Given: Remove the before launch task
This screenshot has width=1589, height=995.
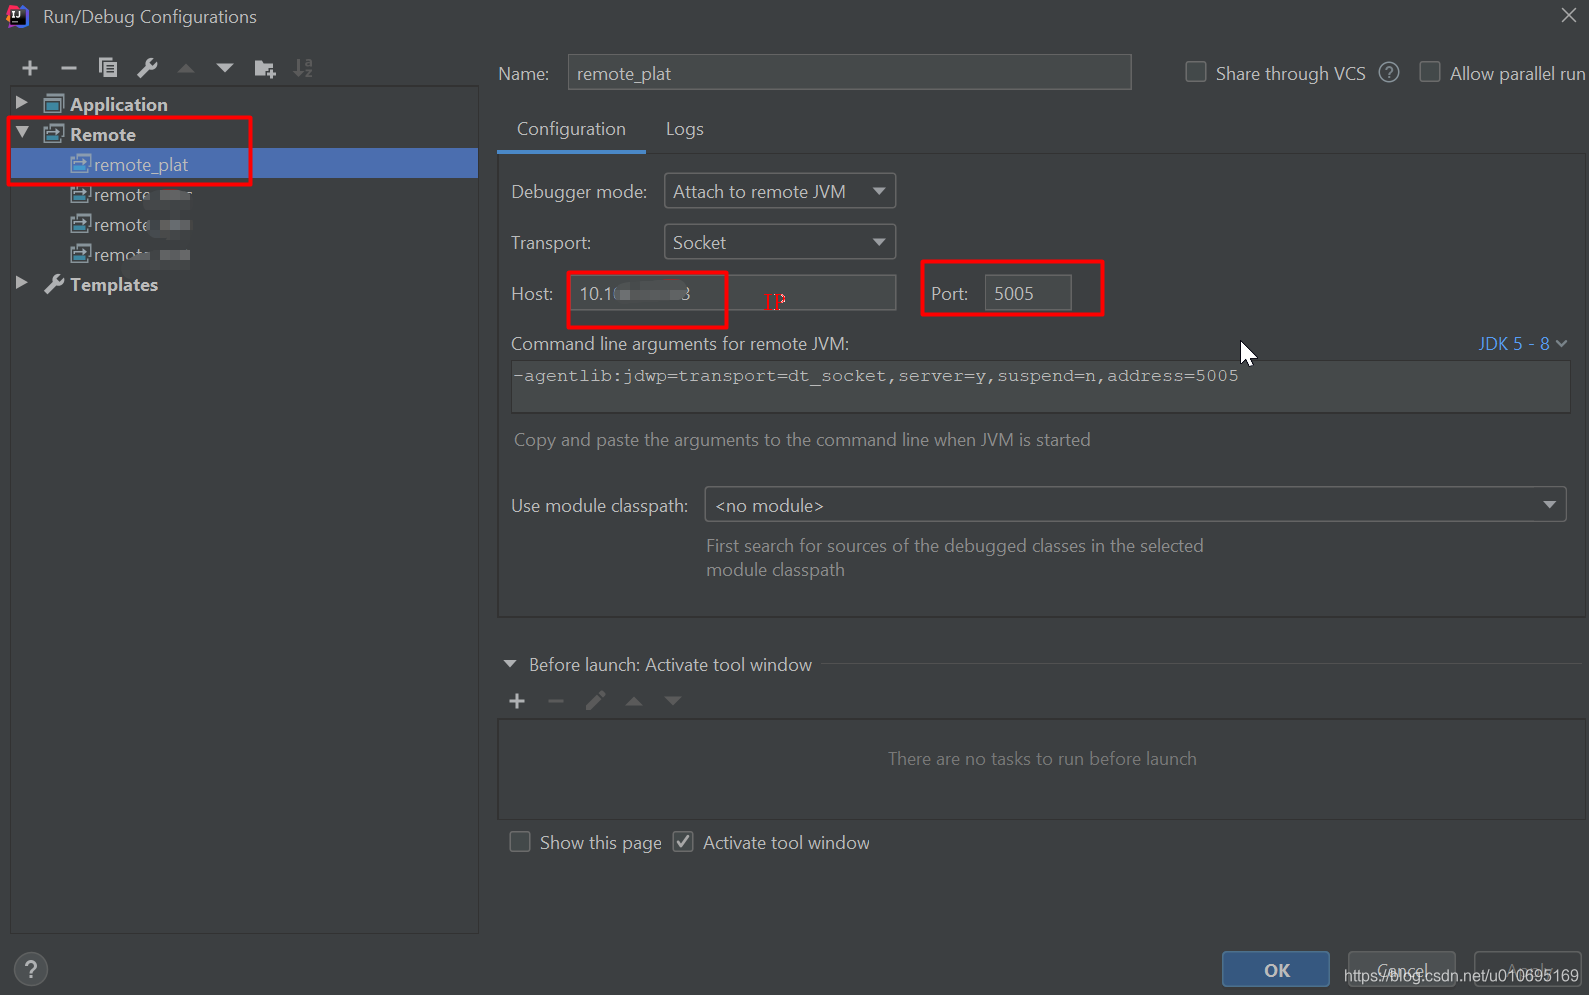Looking at the screenshot, I should (556, 701).
